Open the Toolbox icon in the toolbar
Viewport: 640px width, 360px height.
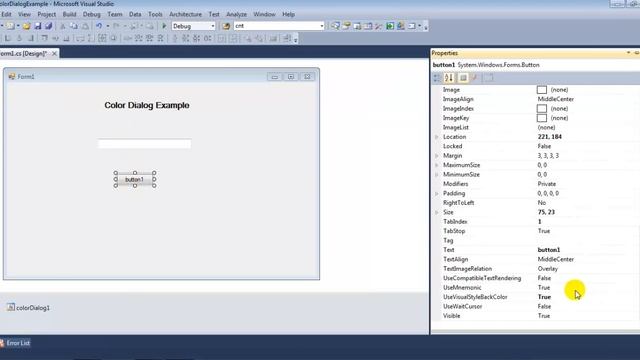click(379, 26)
